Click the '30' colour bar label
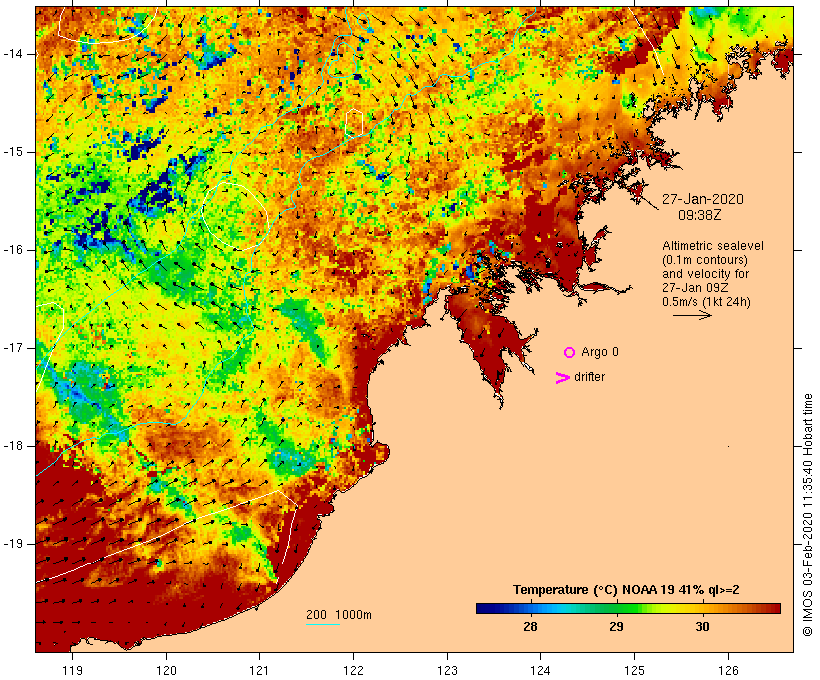The width and height of the screenshot is (820, 680). pyautogui.click(x=702, y=626)
